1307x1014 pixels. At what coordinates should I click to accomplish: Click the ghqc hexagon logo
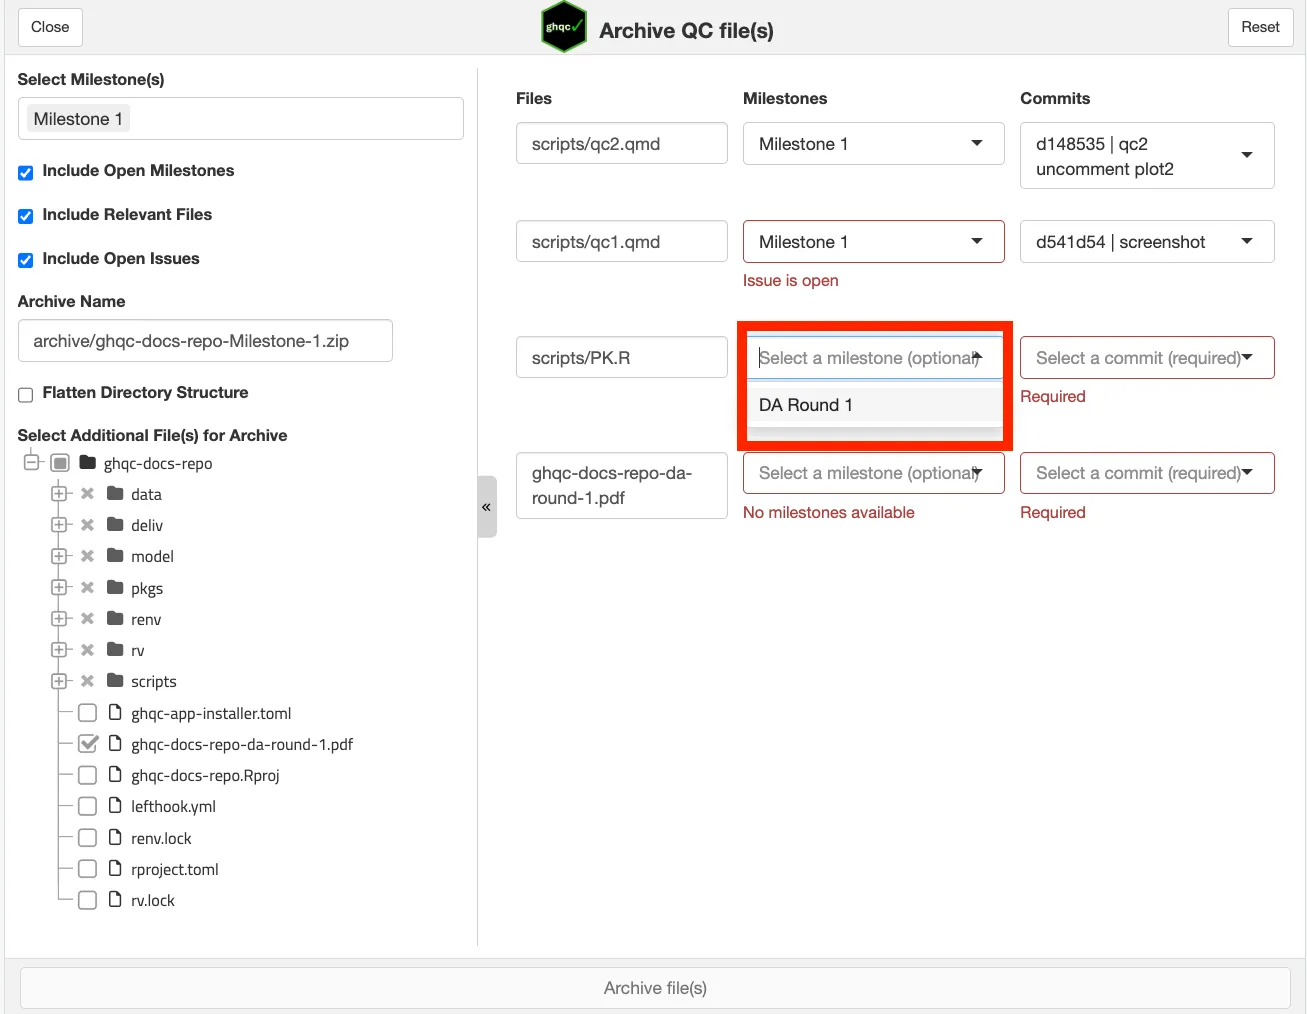(563, 28)
